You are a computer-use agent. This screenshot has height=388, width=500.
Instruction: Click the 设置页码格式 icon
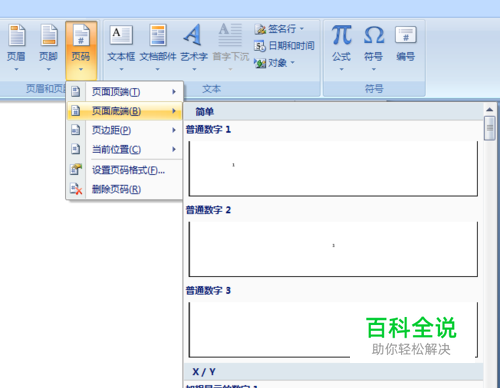click(x=76, y=170)
